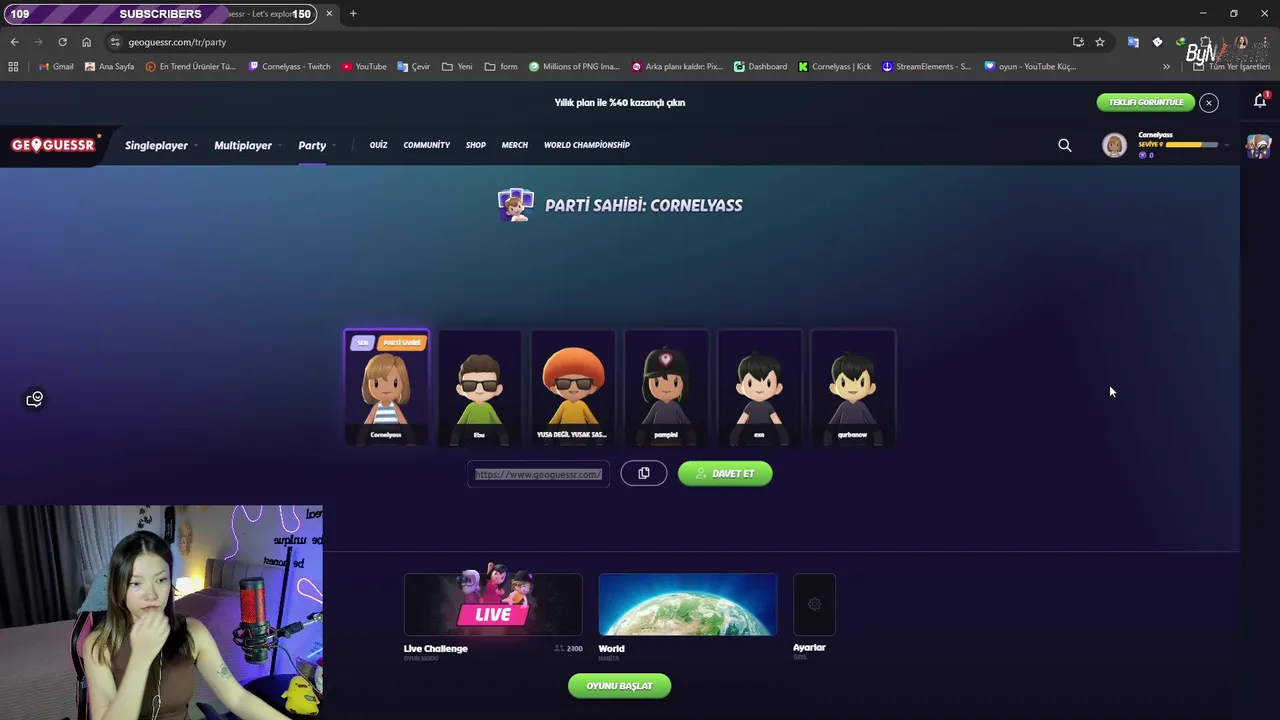Viewport: 1280px width, 720px height.
Task: Open the Dashboard bookmark
Action: pos(760,67)
